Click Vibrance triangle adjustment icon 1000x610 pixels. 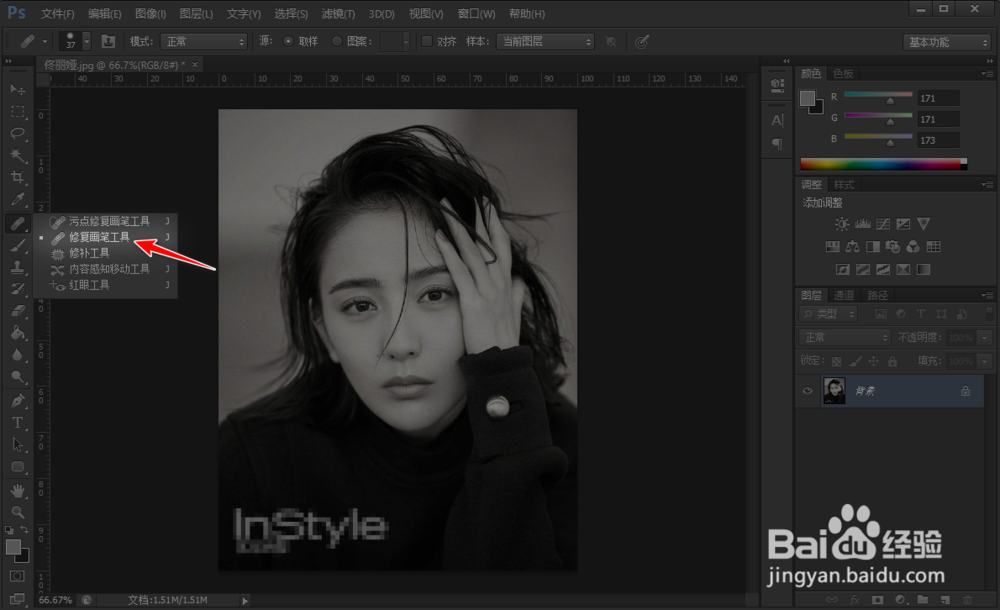tap(923, 224)
